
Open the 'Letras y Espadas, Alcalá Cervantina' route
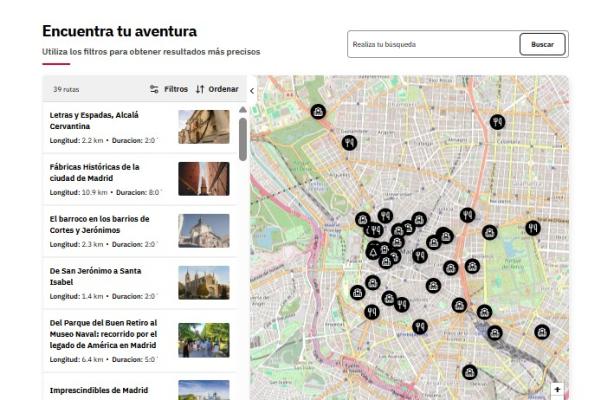(139, 127)
